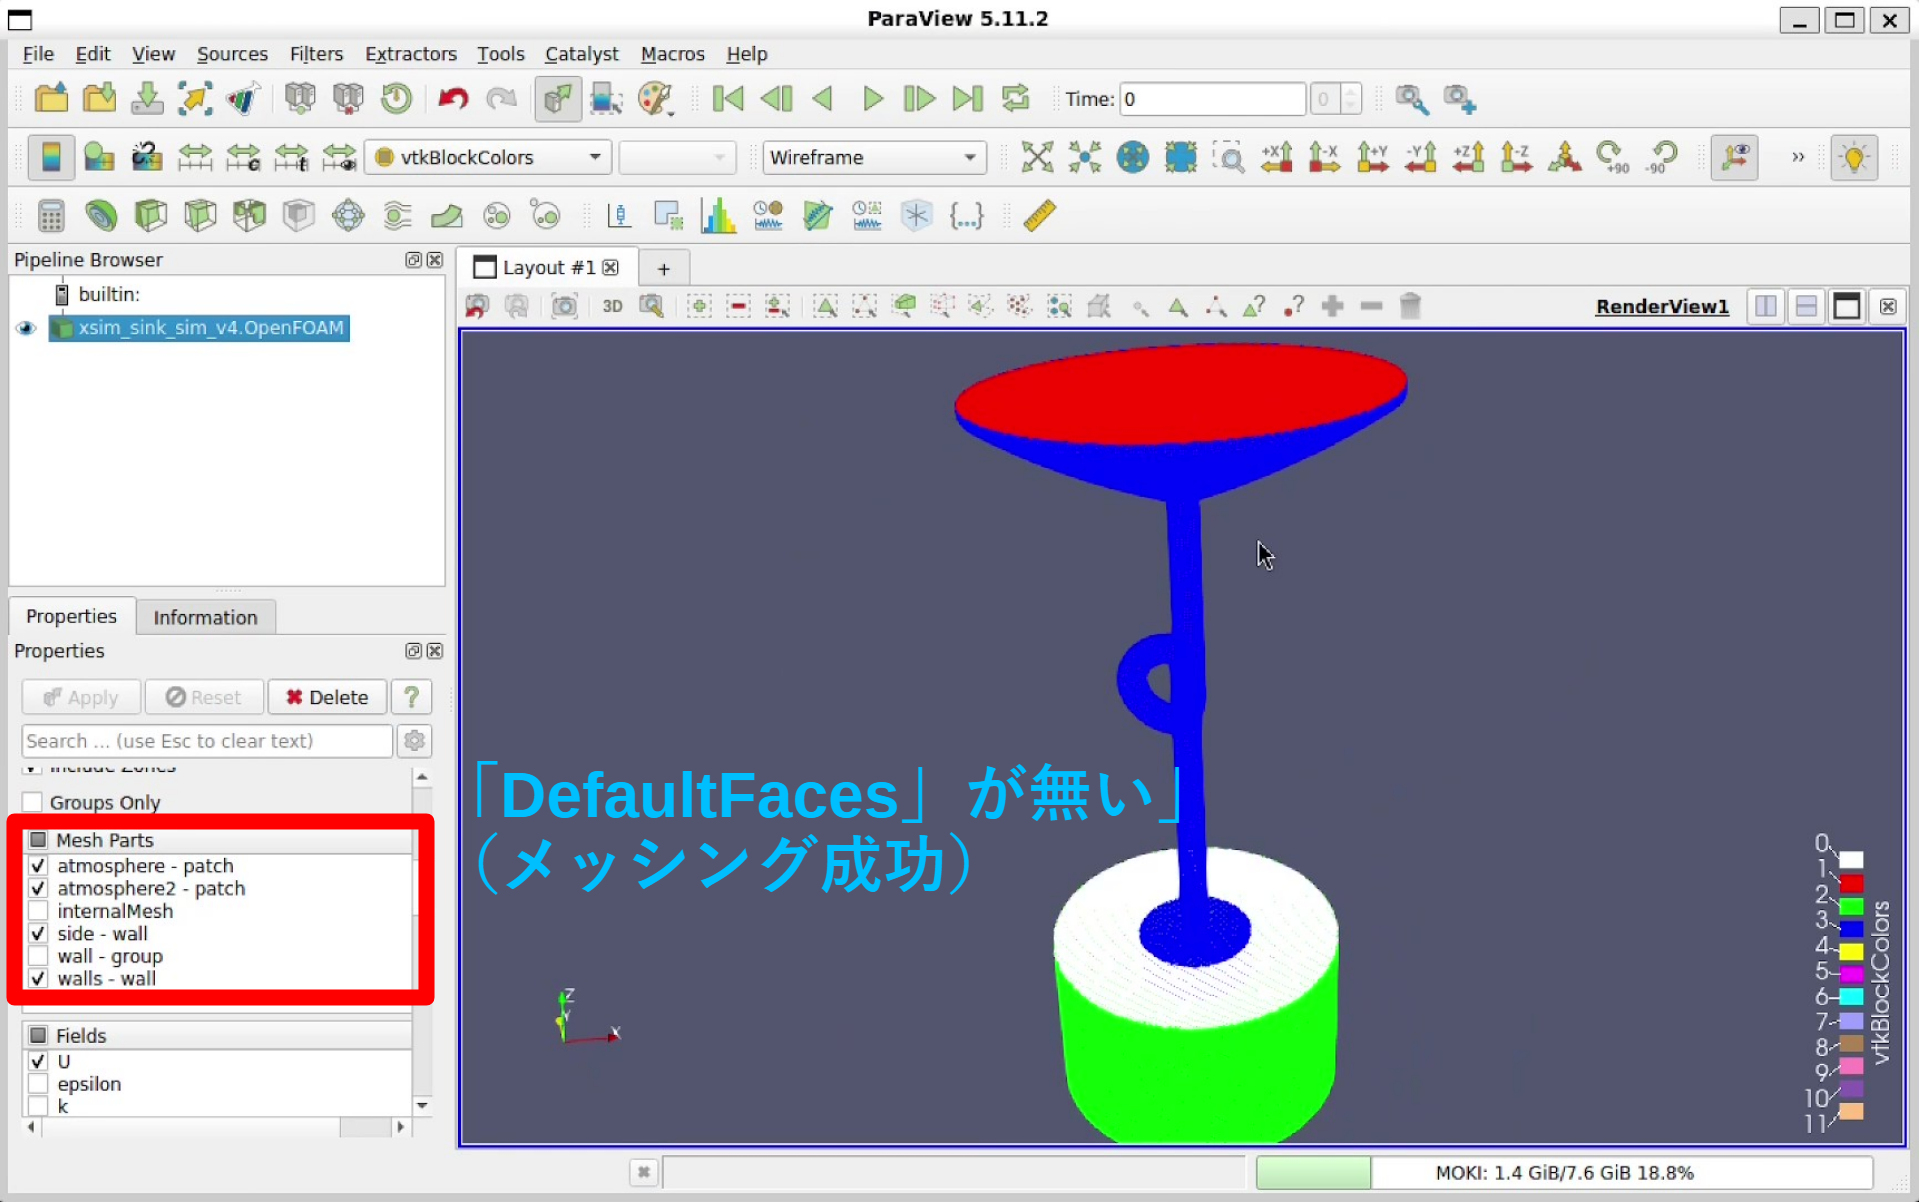Click the Edit Color Map palette icon
This screenshot has height=1203, width=1920.
pos(655,98)
